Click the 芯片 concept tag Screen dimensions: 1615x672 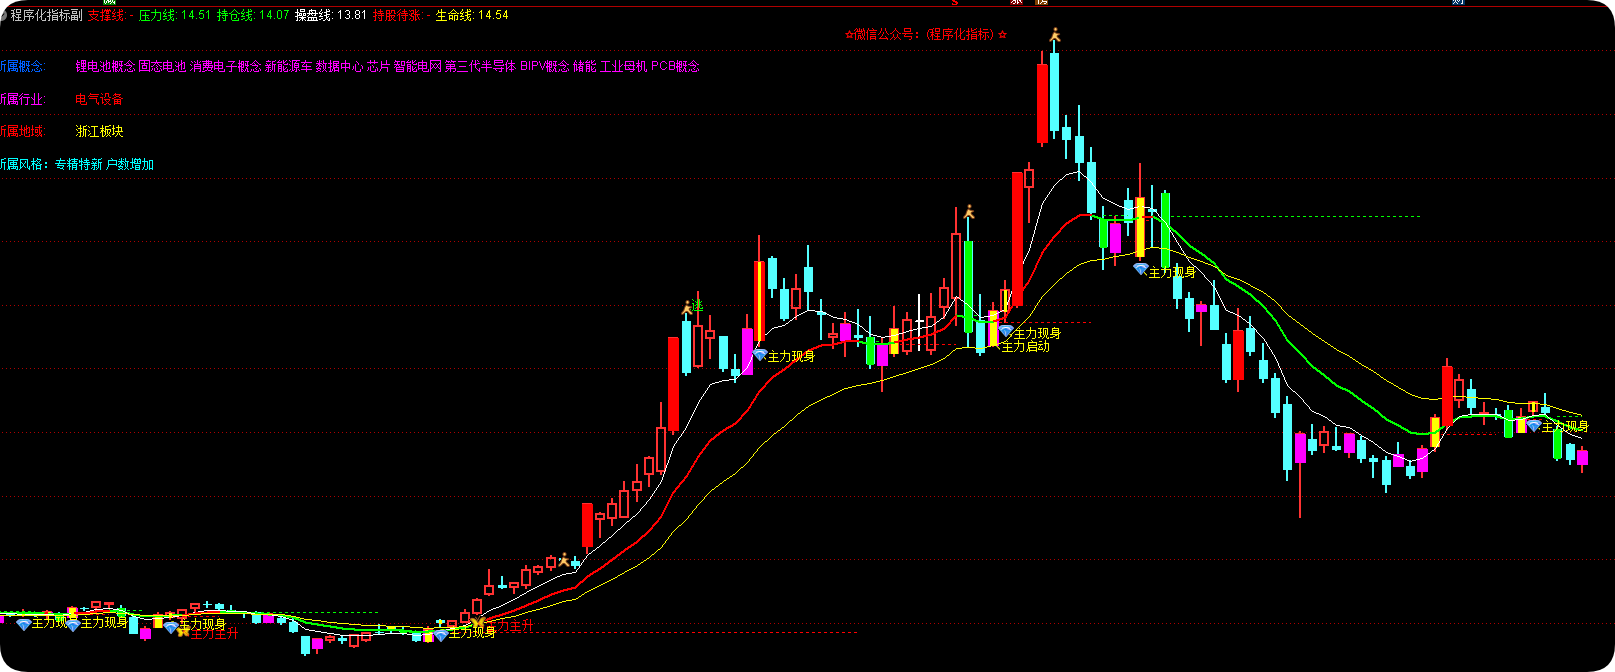pos(378,66)
